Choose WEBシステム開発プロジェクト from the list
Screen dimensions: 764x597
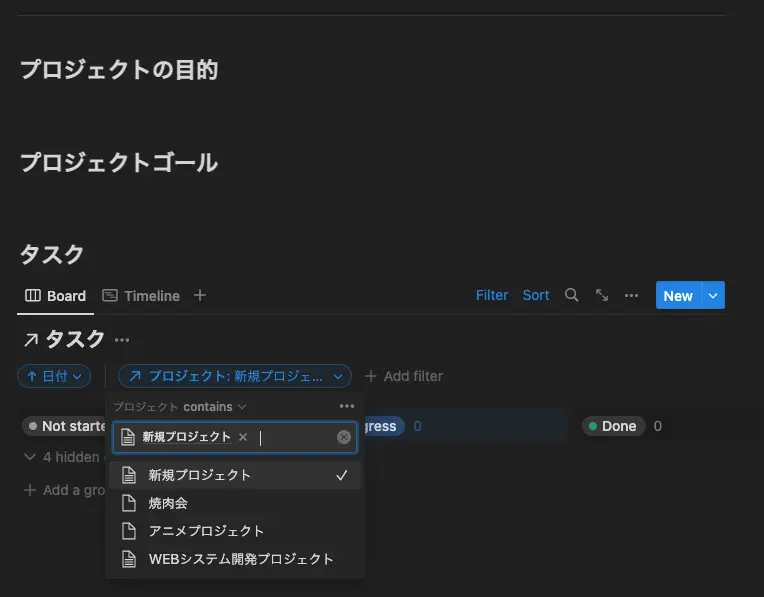[240, 559]
